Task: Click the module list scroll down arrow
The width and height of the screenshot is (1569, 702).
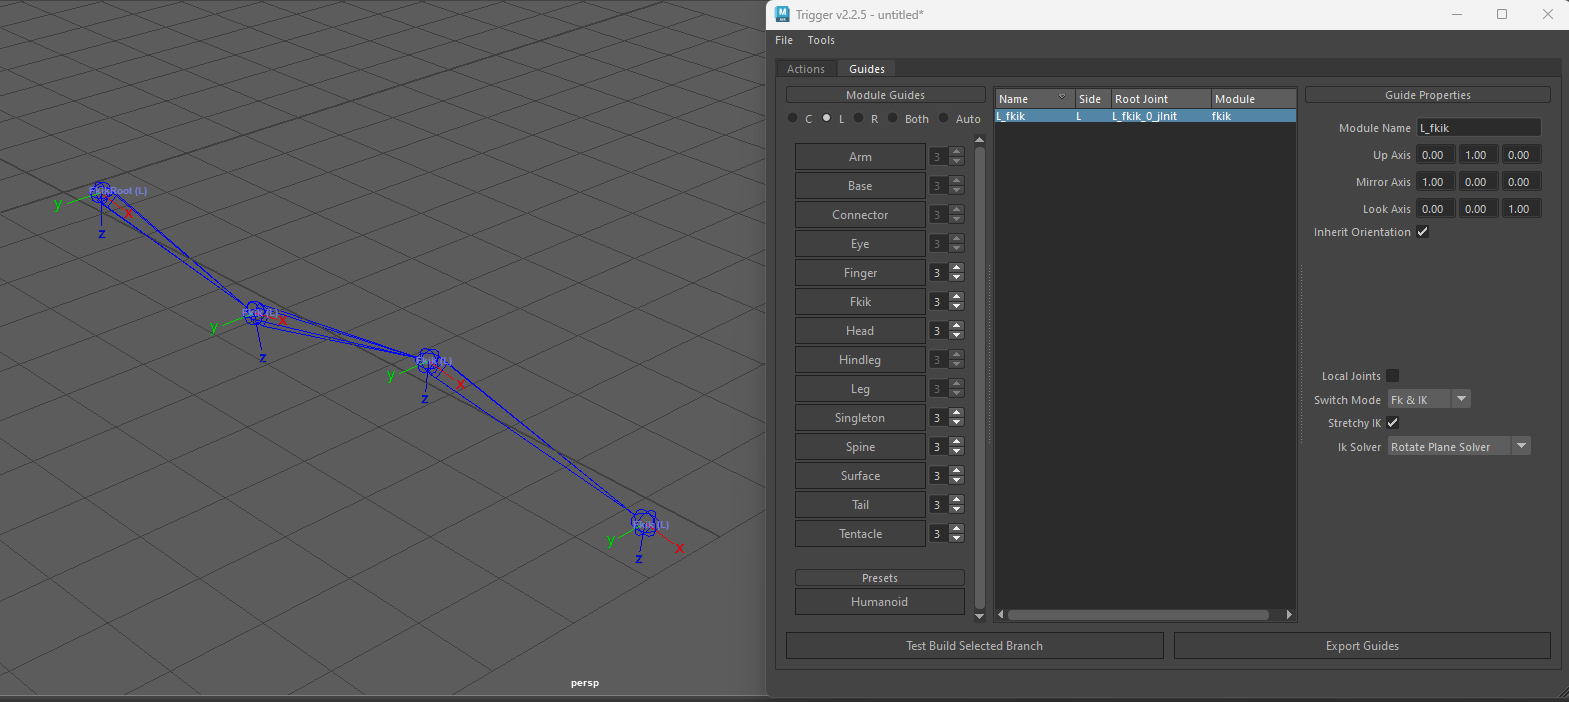Action: tap(980, 616)
